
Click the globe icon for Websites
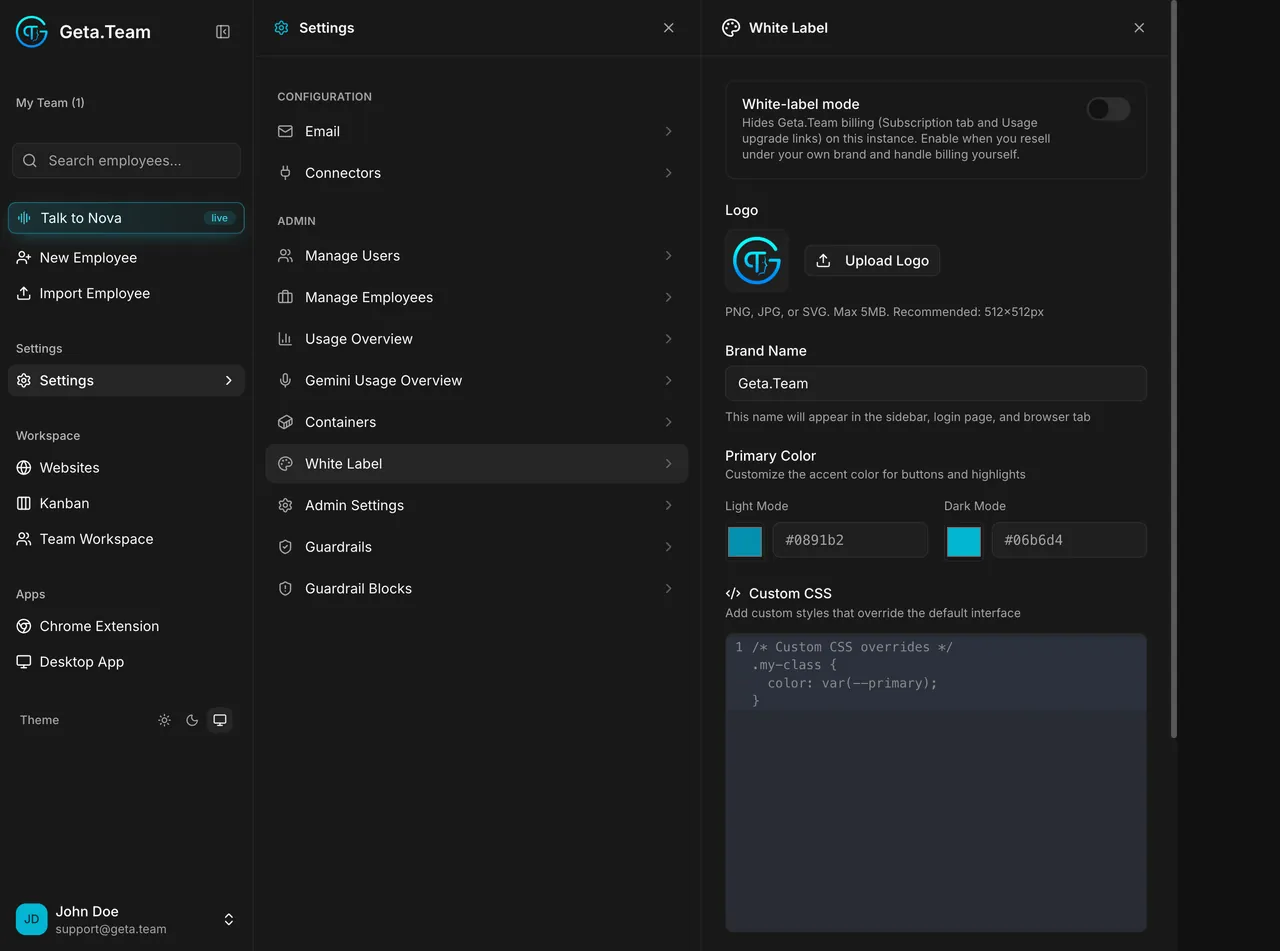coord(24,468)
